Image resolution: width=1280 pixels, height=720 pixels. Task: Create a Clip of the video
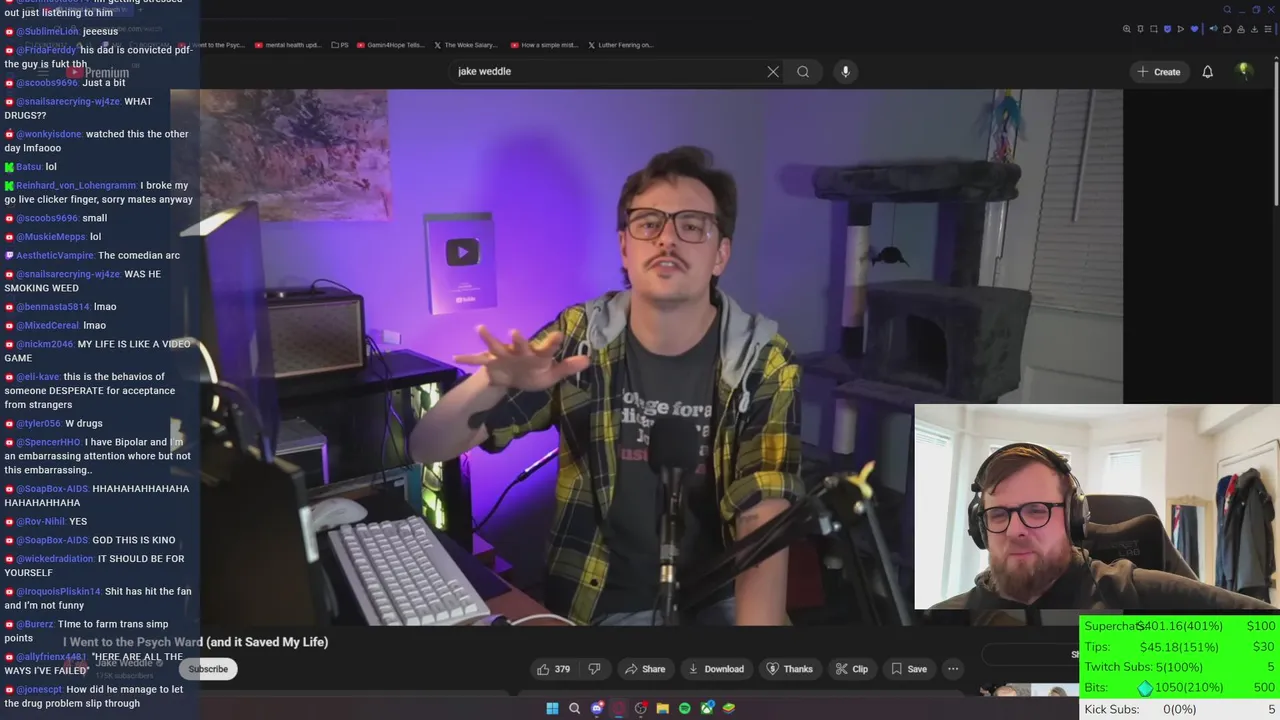(852, 669)
